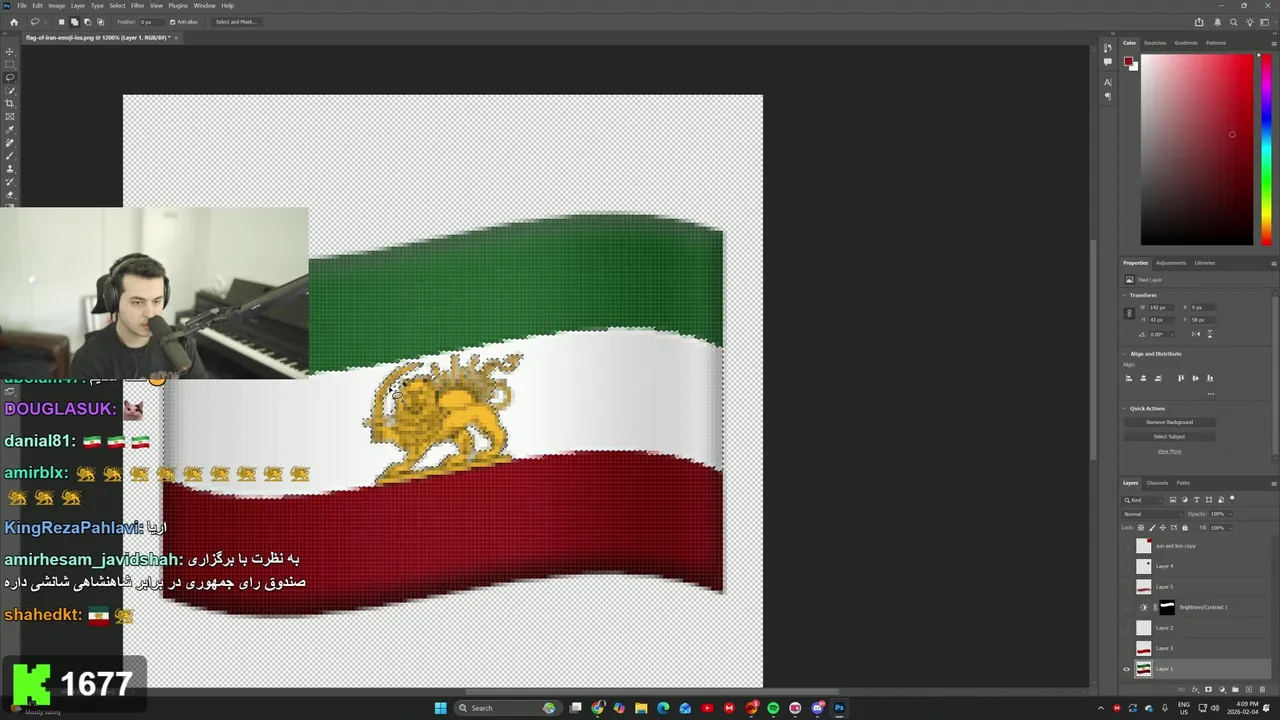
Task: Click Align Top Edges icon
Action: (x=1180, y=378)
